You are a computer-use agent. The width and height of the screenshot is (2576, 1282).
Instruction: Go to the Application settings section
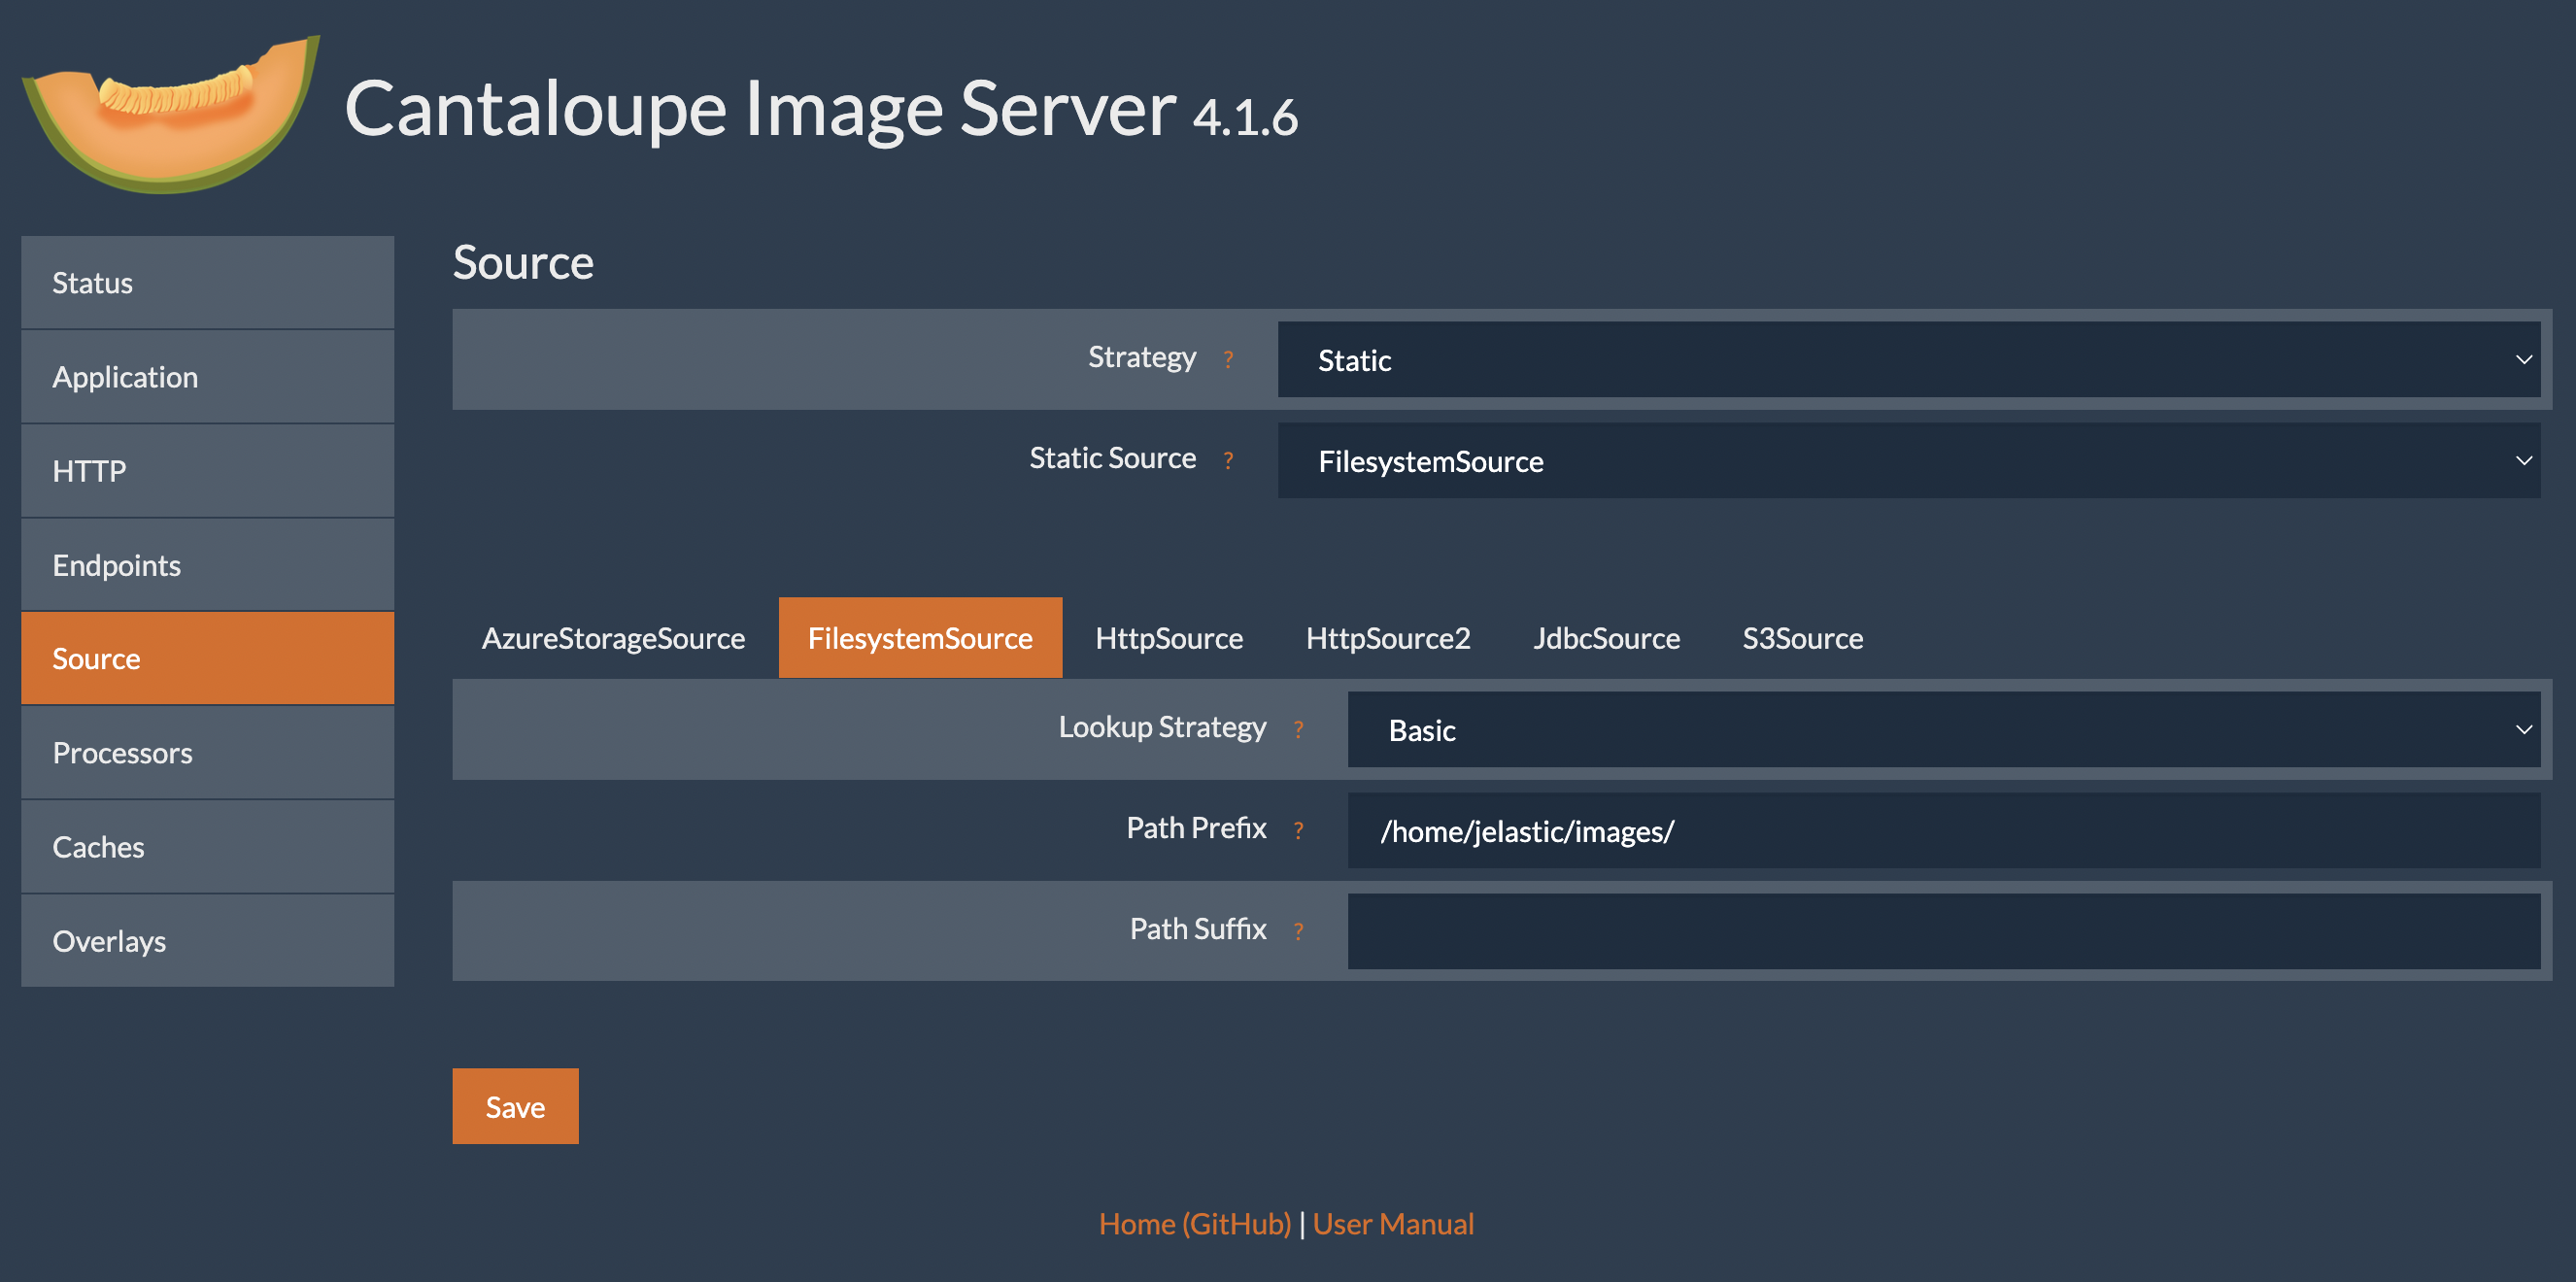(208, 376)
